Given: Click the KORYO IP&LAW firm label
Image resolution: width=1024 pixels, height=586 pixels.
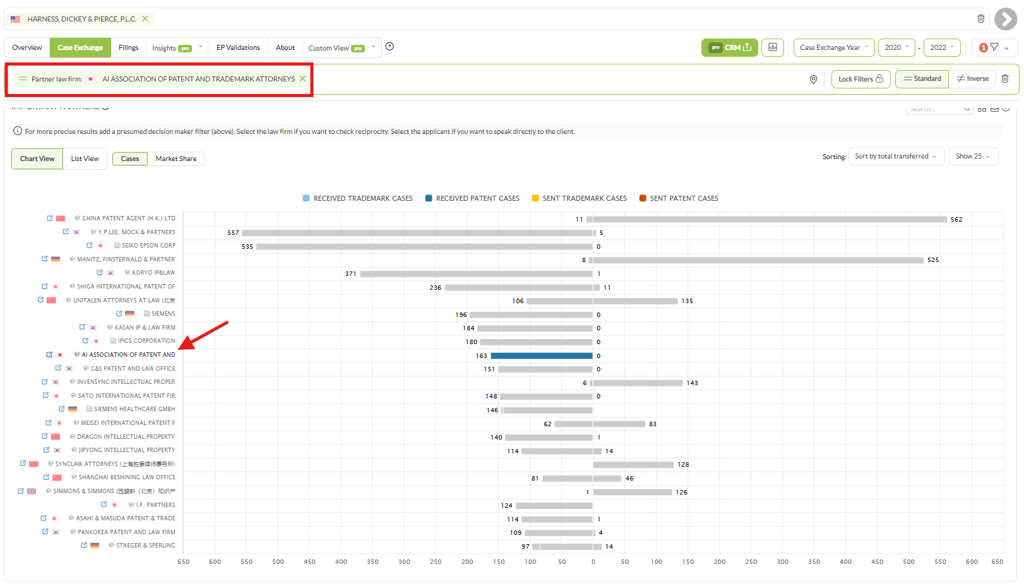Looking at the screenshot, I should tap(153, 273).
